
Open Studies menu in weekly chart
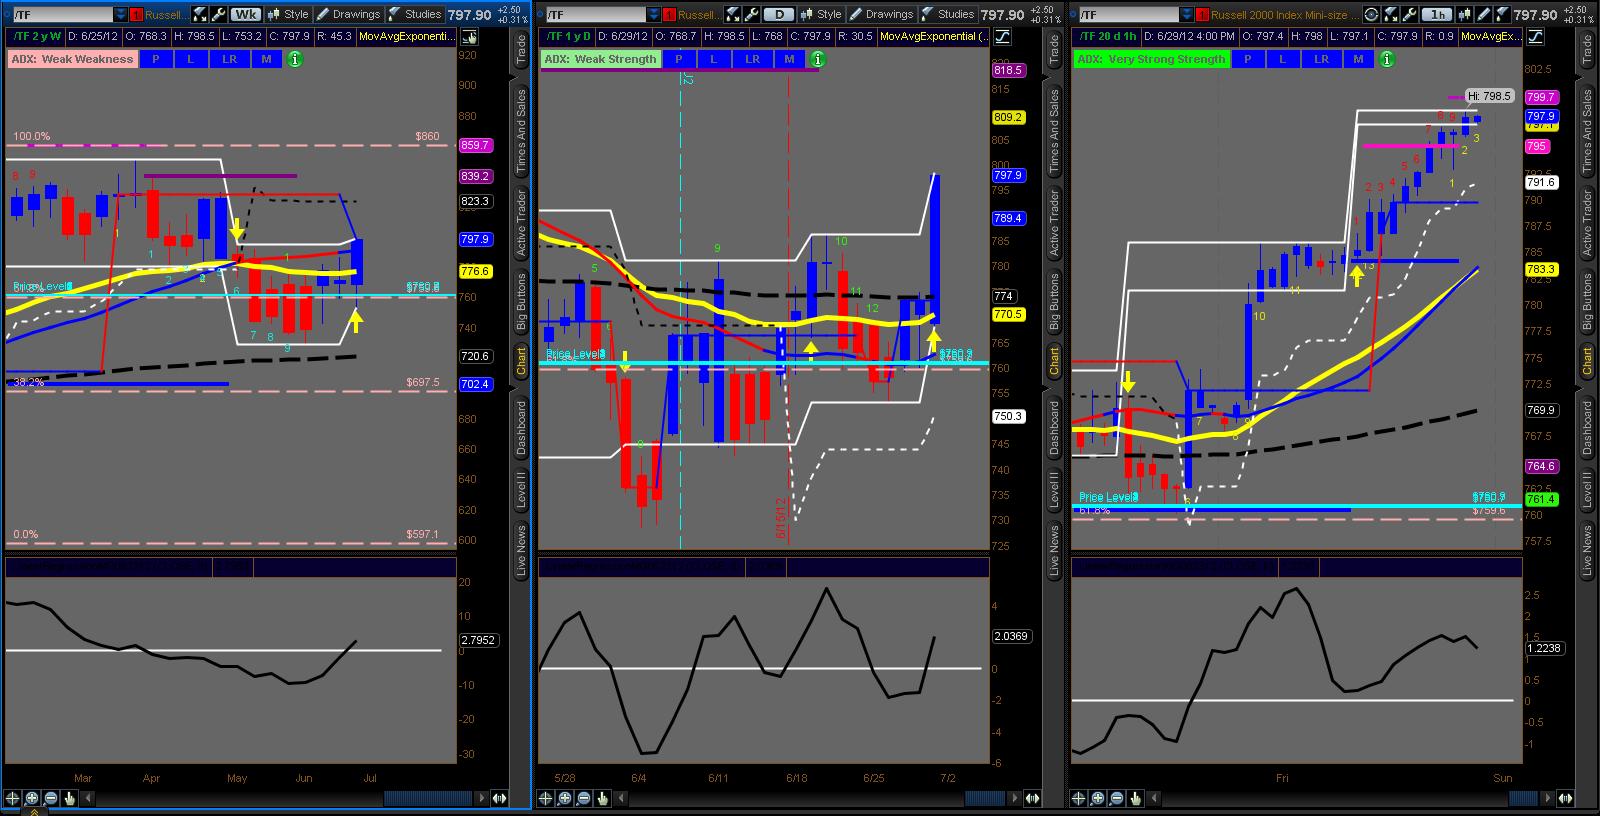pos(415,14)
